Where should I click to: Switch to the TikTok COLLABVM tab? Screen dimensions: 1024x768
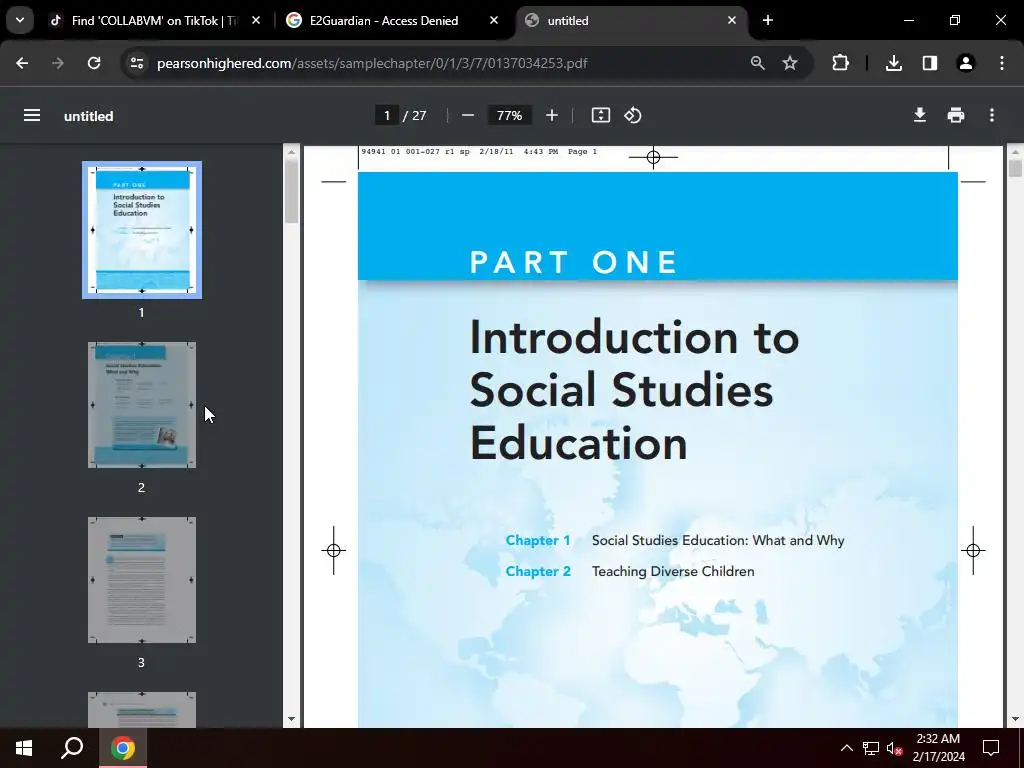pos(155,21)
